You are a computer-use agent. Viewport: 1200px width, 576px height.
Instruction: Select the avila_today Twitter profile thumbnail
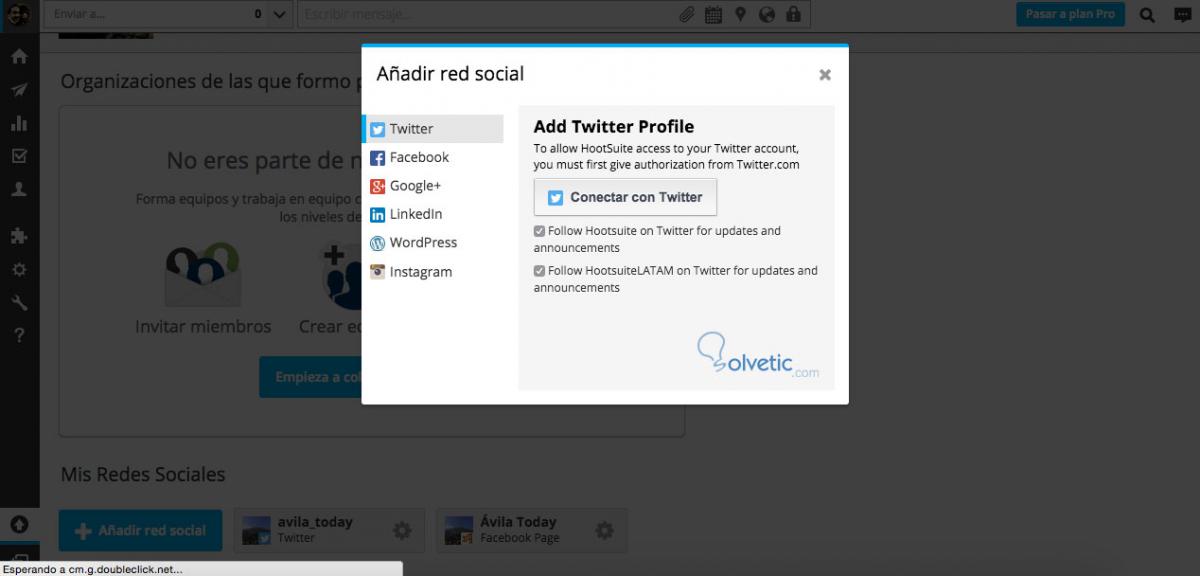pyautogui.click(x=257, y=530)
